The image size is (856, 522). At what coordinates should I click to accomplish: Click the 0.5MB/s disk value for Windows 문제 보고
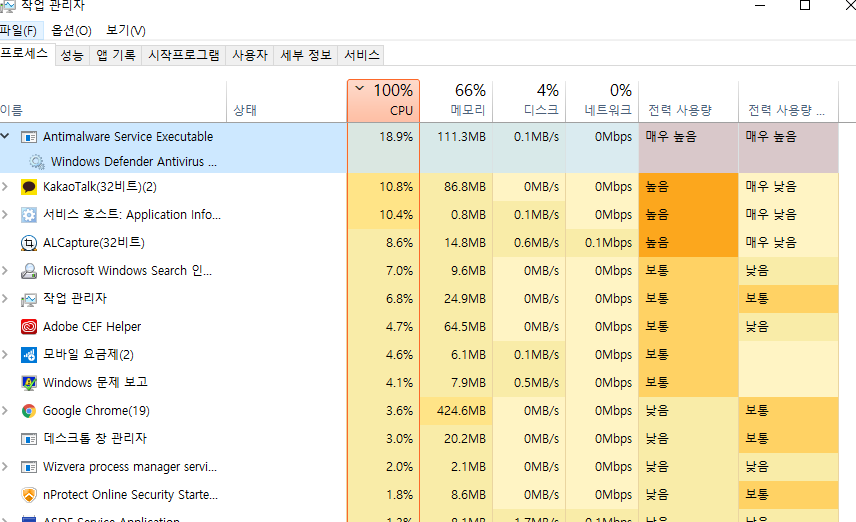click(536, 382)
